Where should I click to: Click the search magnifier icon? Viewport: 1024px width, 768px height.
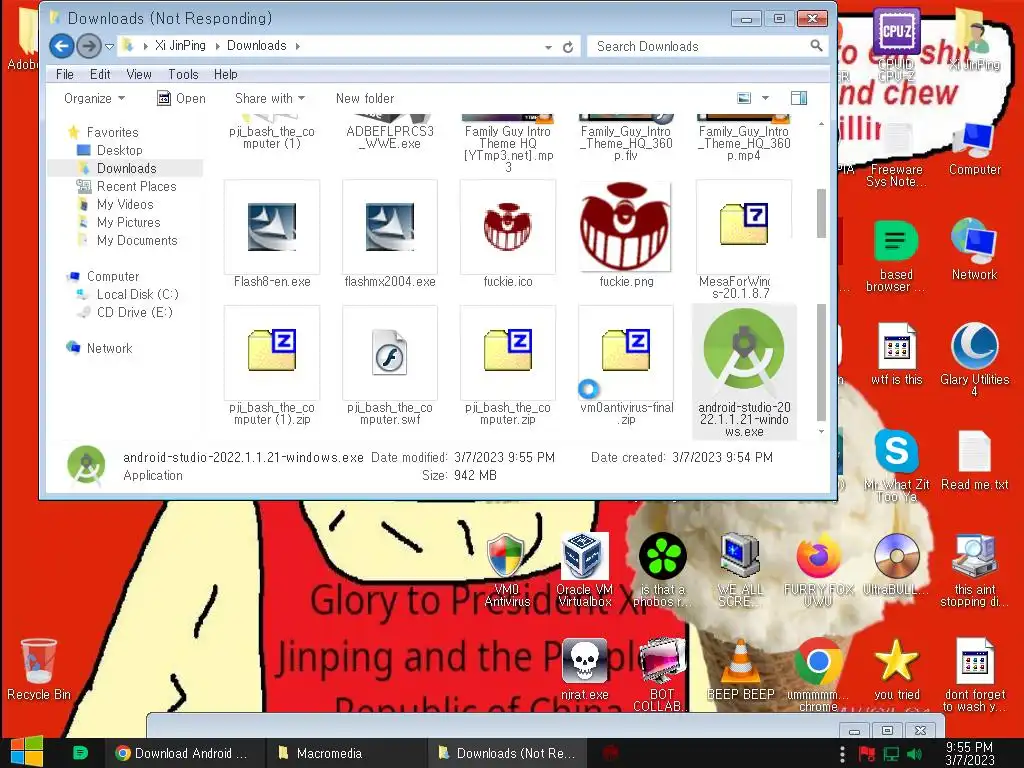tap(816, 46)
